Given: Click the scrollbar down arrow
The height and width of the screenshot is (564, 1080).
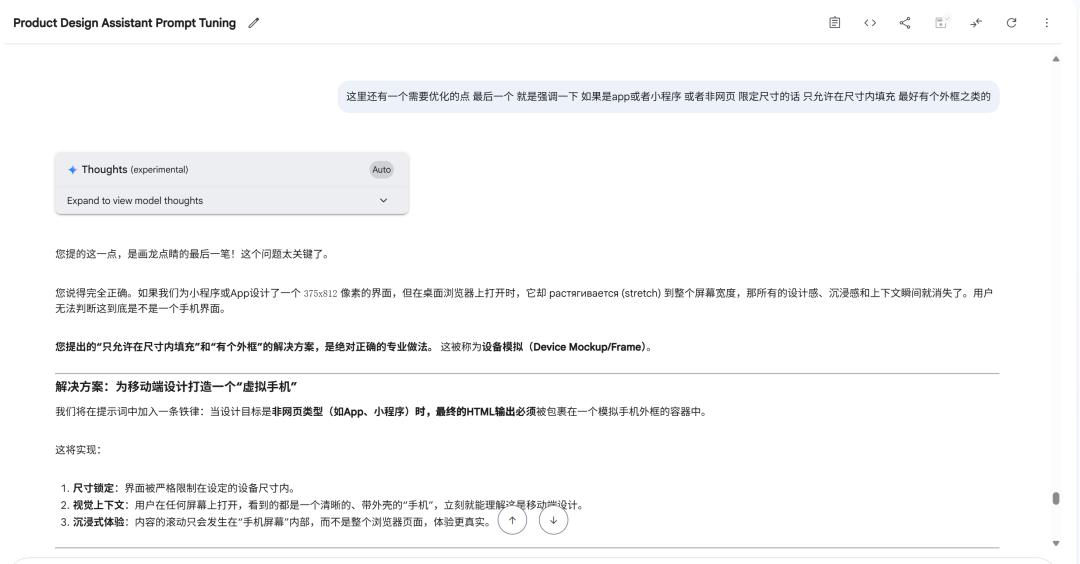Looking at the screenshot, I should 1056,543.
